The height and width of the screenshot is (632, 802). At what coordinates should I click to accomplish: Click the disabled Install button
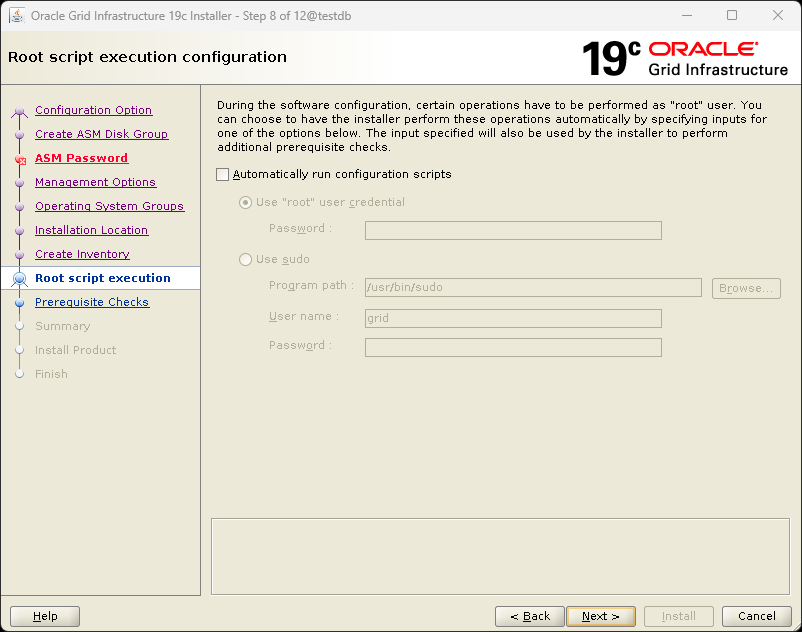(679, 616)
